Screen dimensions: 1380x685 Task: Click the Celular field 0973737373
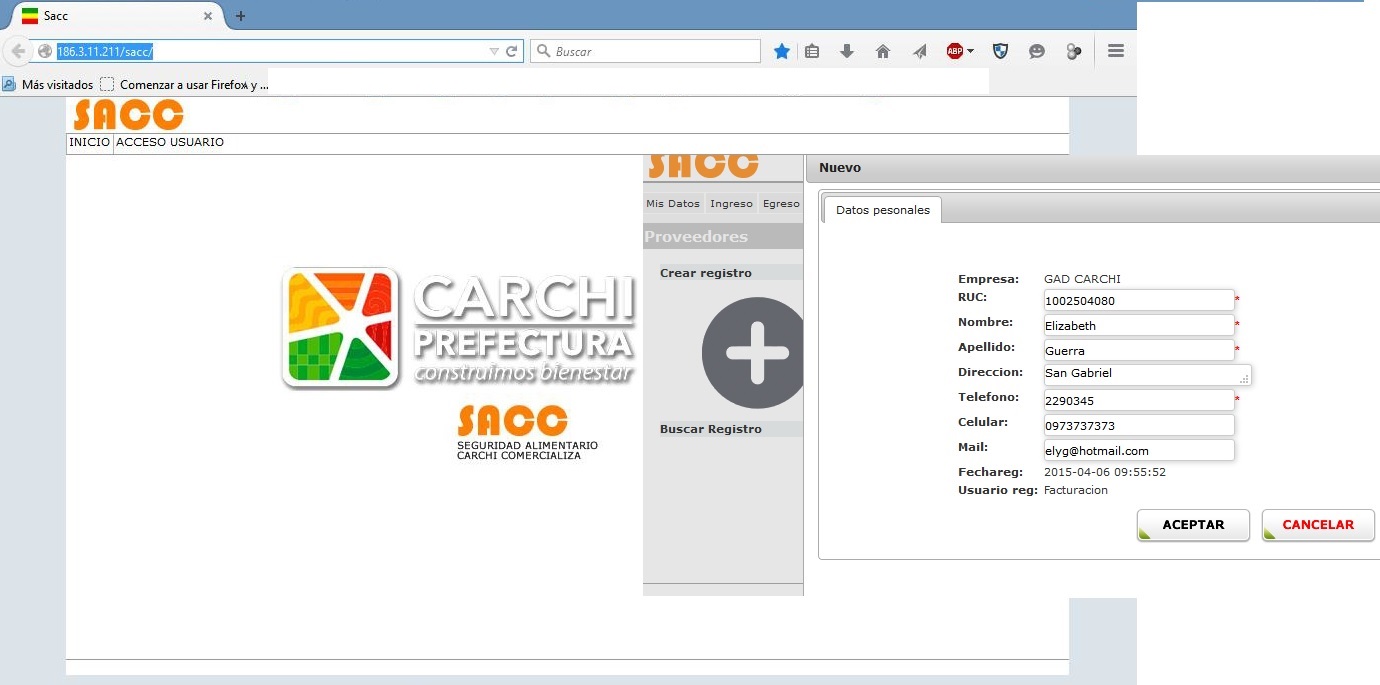click(x=1139, y=425)
